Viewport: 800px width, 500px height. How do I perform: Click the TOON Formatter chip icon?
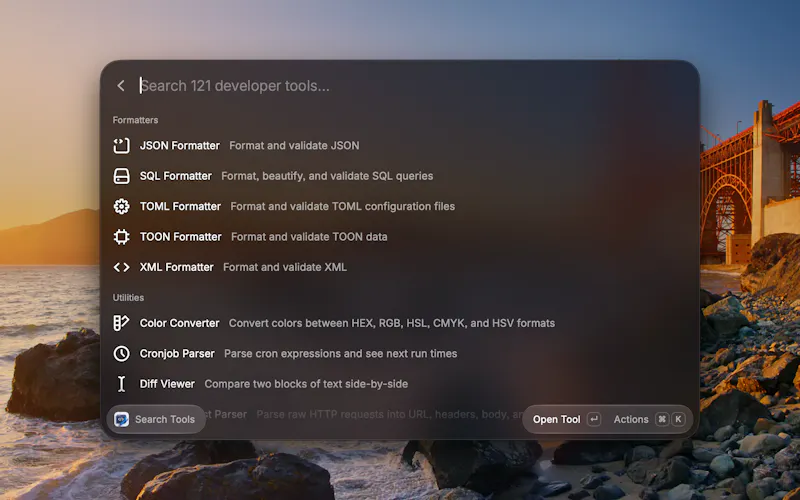tap(121, 237)
